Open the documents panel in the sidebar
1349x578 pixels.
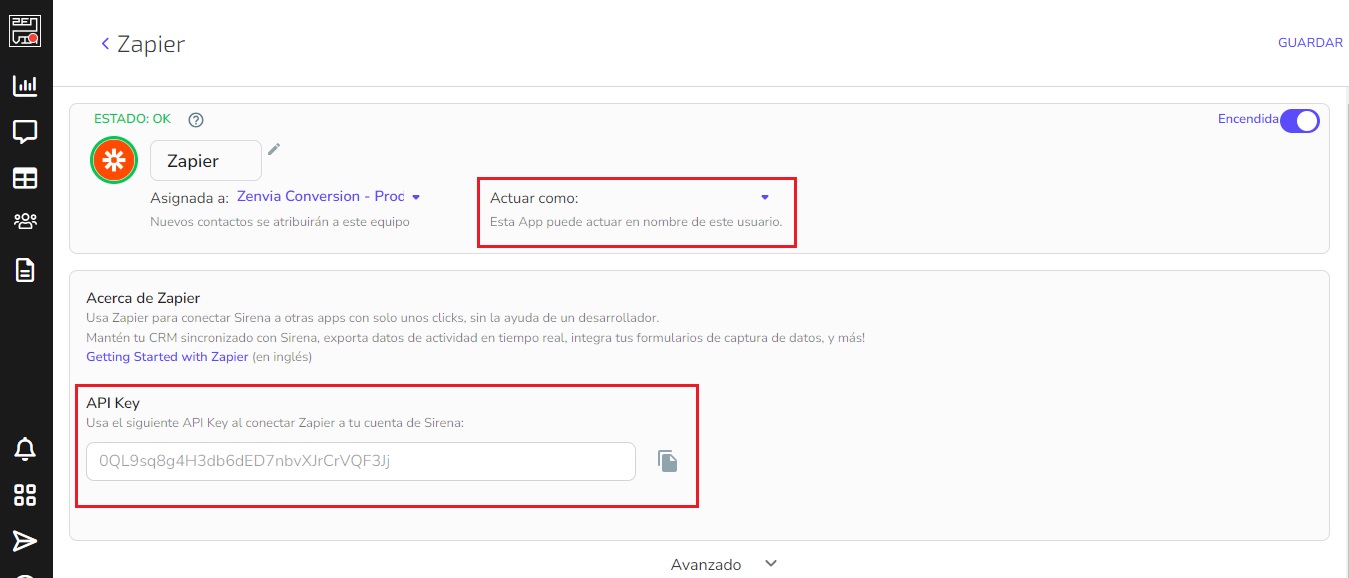tap(26, 269)
